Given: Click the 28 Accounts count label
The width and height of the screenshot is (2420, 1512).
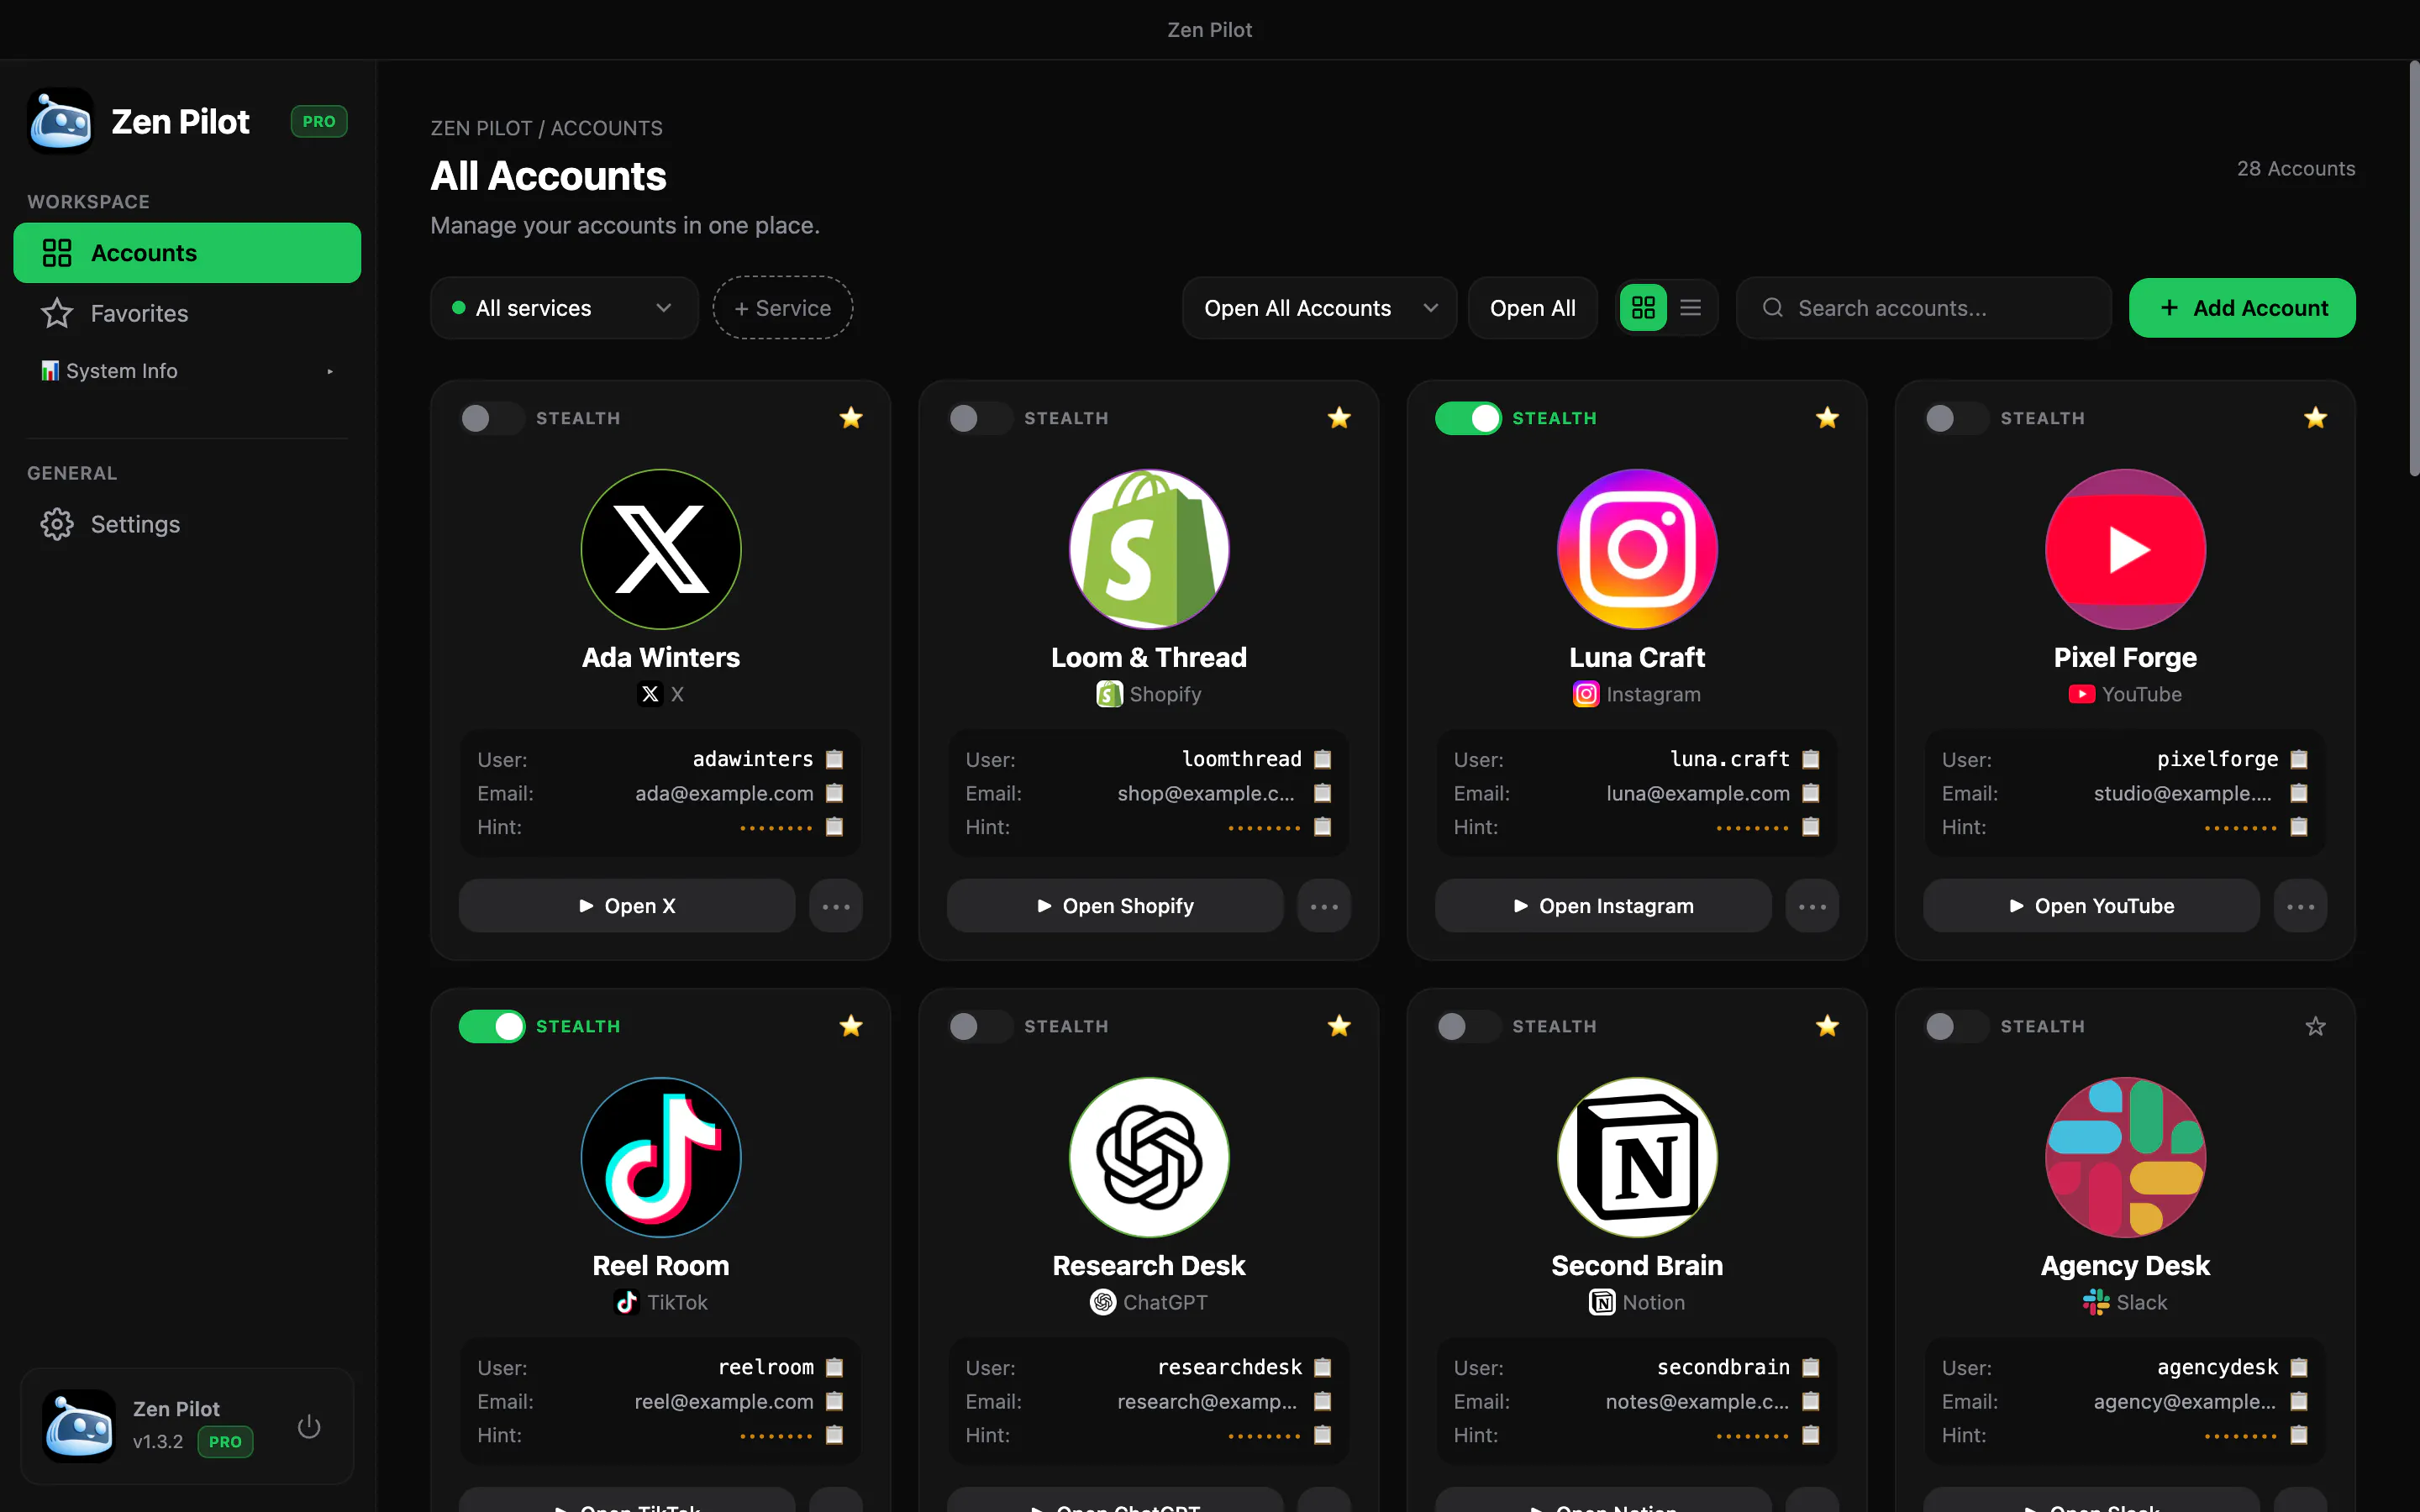Looking at the screenshot, I should 2296,169.
